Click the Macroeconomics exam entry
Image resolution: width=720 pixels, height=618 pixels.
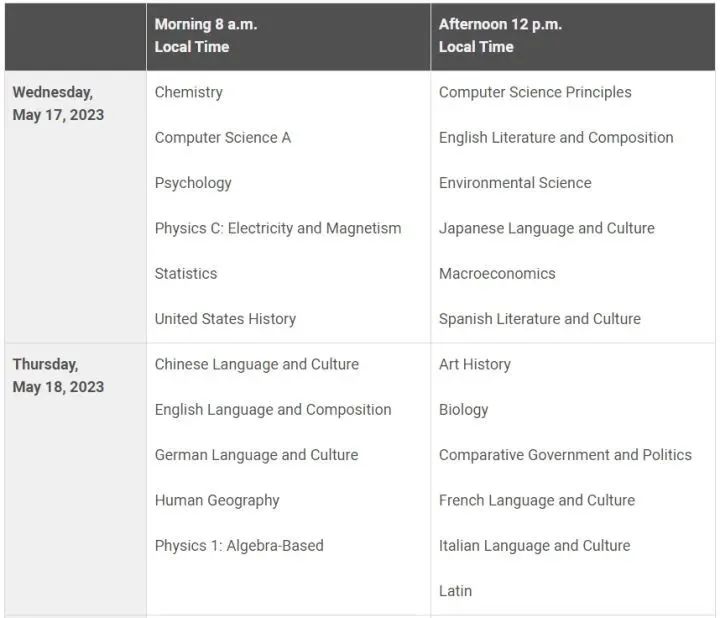click(x=497, y=273)
